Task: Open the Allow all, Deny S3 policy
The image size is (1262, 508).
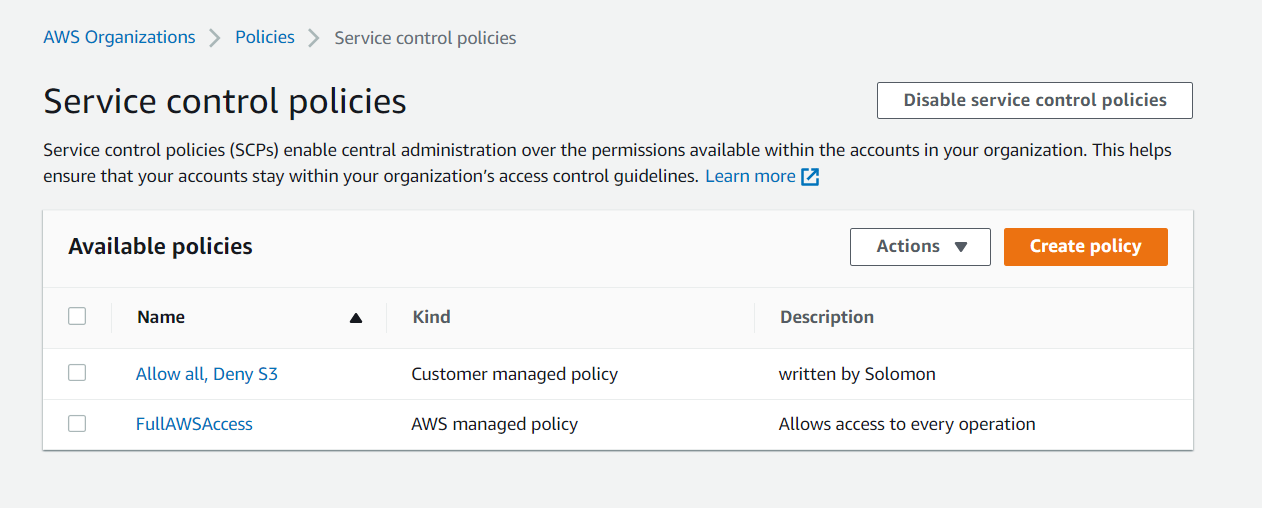Action: pos(207,374)
